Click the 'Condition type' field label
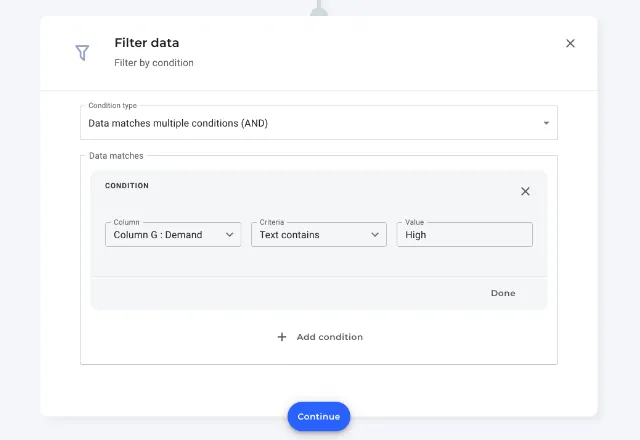 coord(113,105)
